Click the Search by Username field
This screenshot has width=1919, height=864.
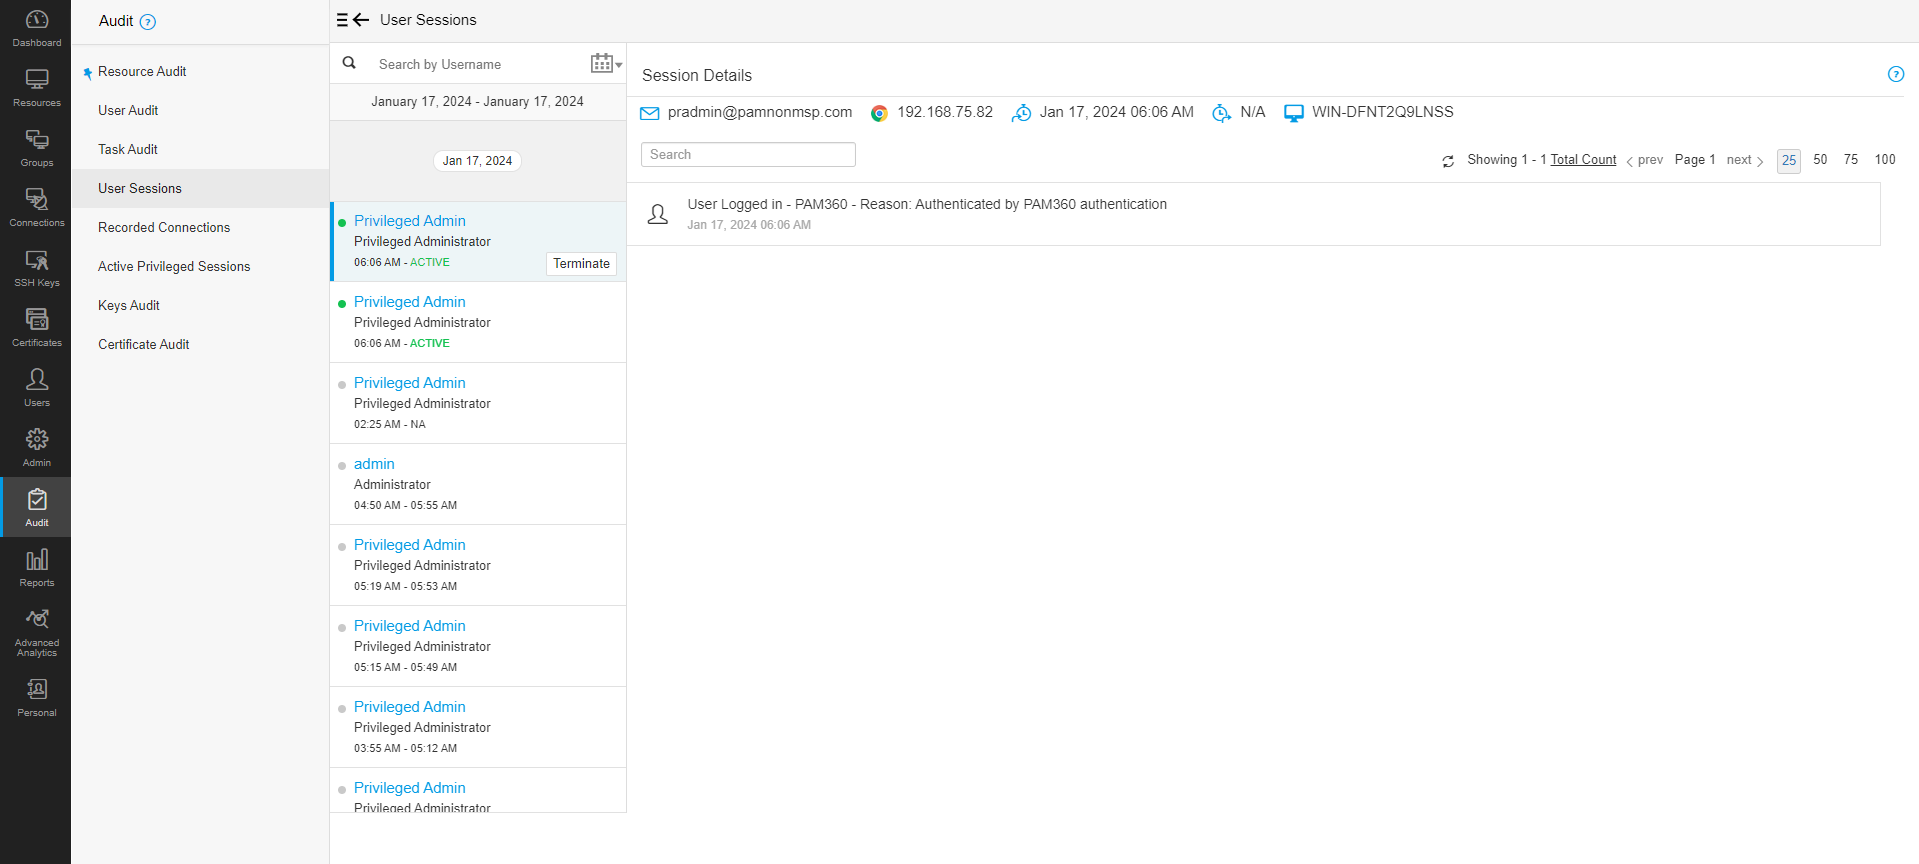tap(480, 65)
